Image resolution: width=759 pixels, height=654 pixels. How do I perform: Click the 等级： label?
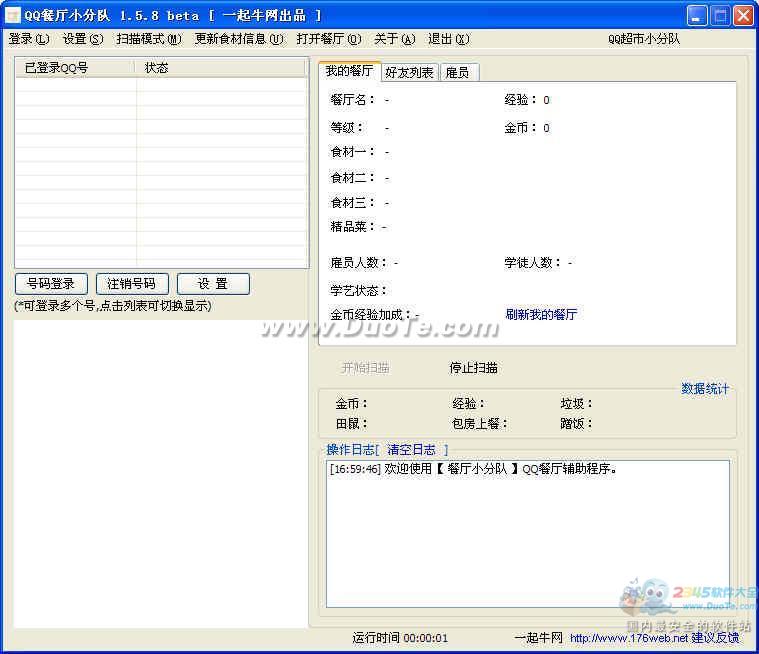(x=347, y=128)
